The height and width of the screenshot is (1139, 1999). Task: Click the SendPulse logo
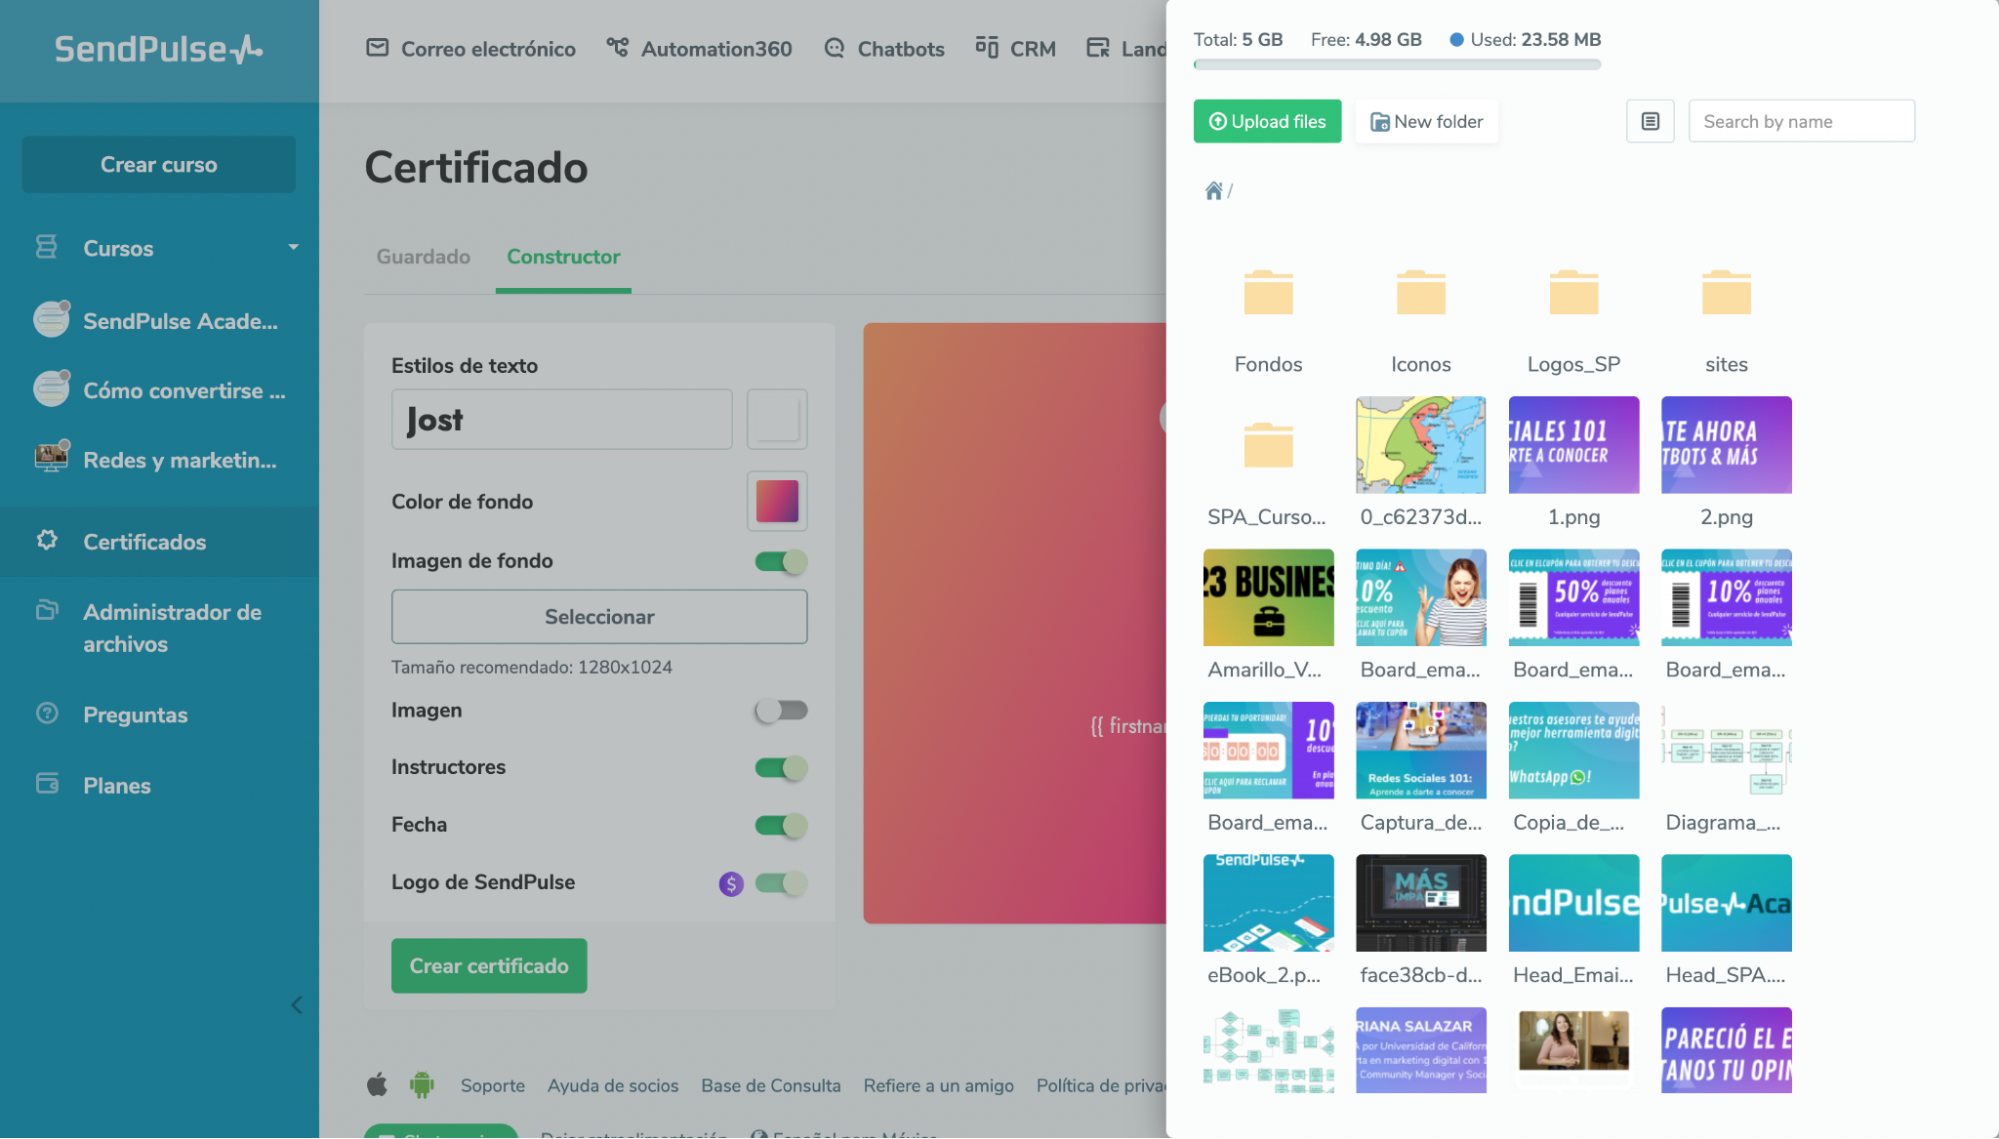tap(158, 49)
